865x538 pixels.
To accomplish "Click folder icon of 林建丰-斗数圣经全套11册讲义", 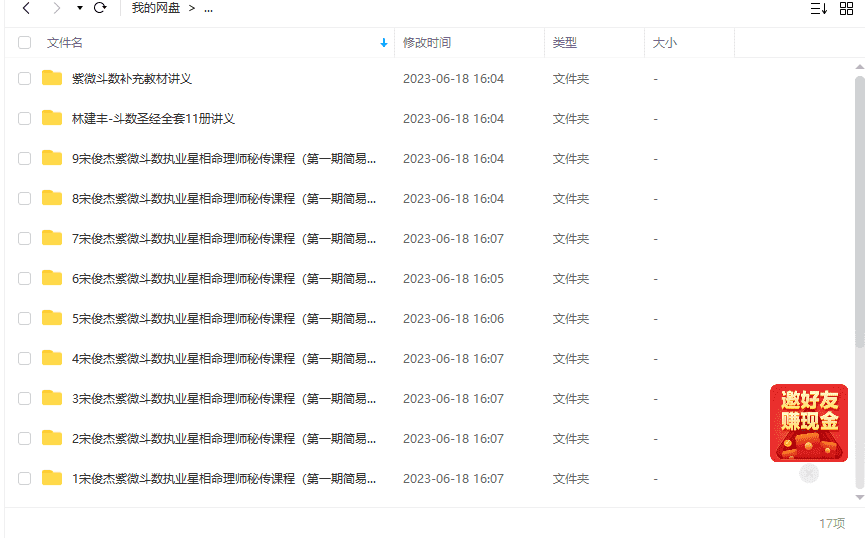I will click(x=52, y=118).
